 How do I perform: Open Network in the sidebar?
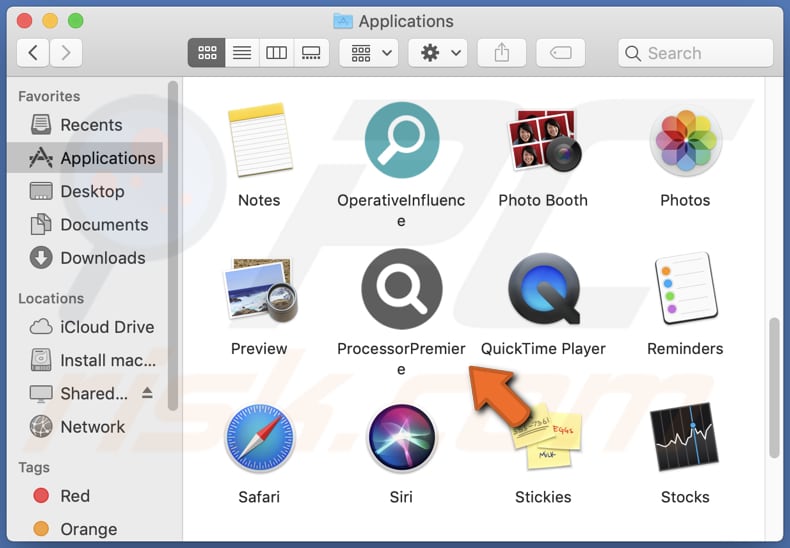coord(85,427)
